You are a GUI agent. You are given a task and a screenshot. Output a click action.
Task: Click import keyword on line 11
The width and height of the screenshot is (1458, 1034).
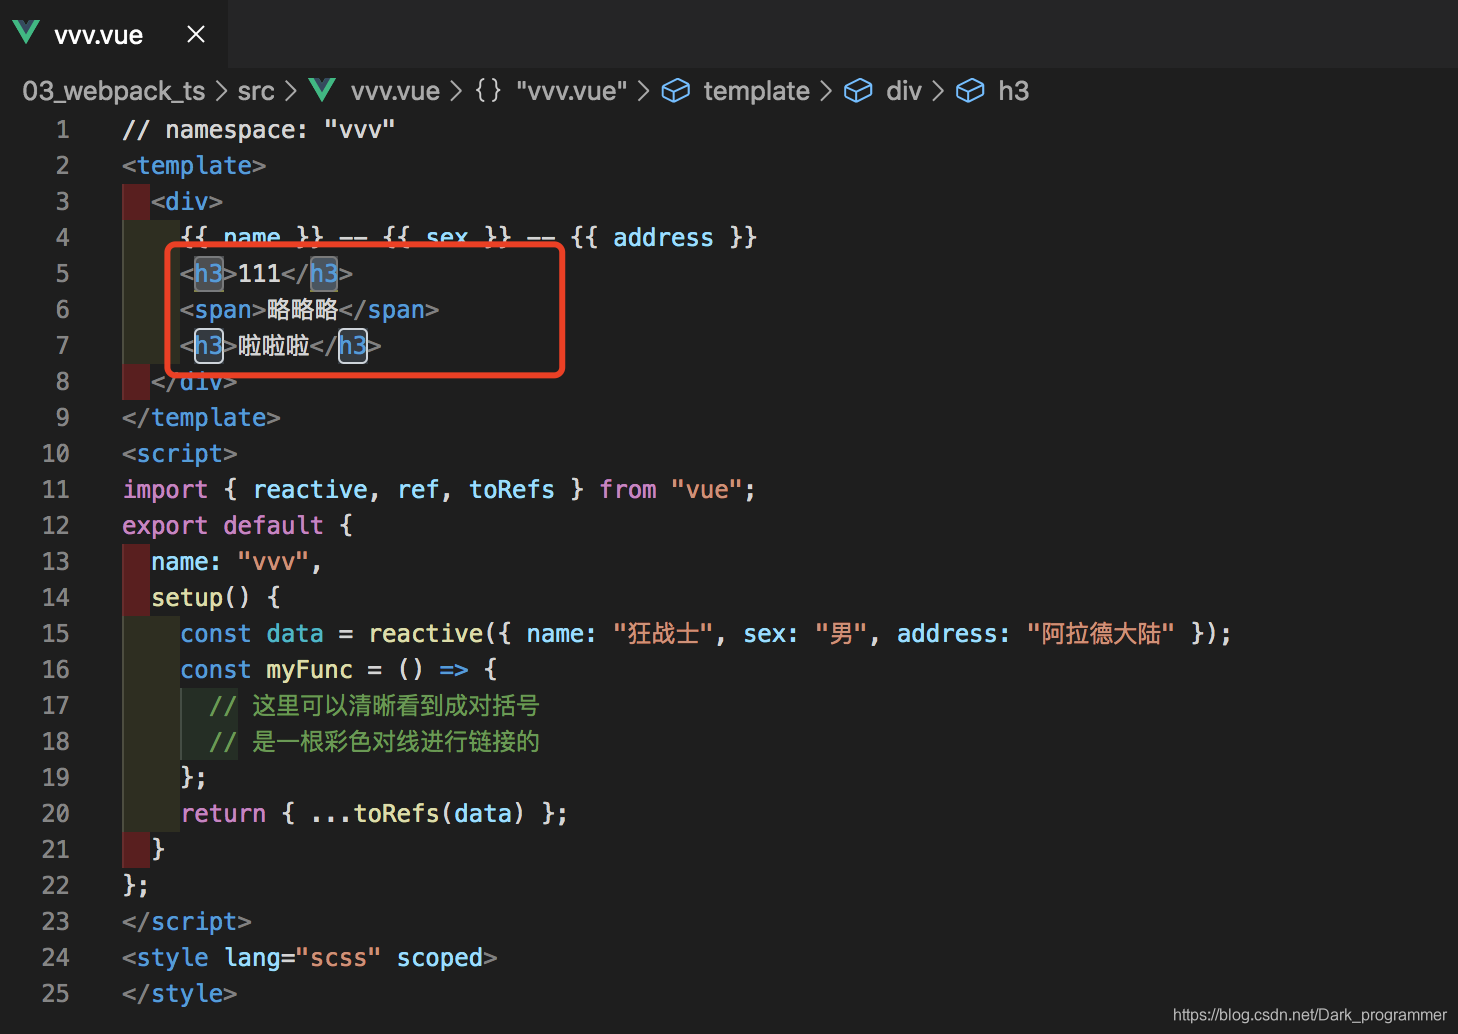coord(165,490)
